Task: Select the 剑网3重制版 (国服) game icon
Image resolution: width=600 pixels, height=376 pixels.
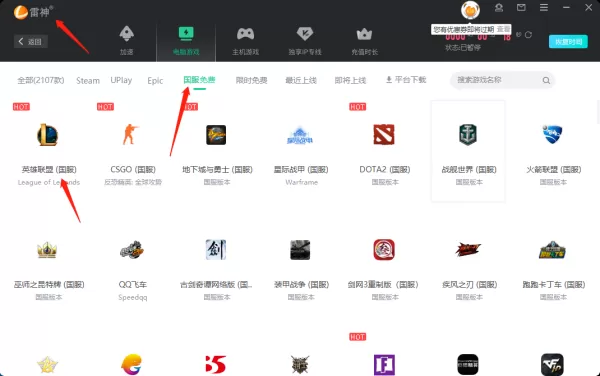Action: tap(384, 250)
